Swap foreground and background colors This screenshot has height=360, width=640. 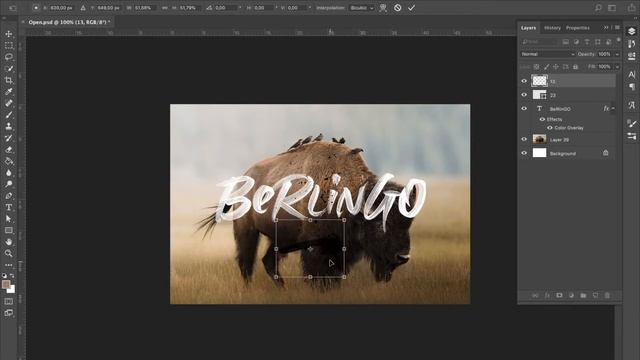(x=12, y=276)
